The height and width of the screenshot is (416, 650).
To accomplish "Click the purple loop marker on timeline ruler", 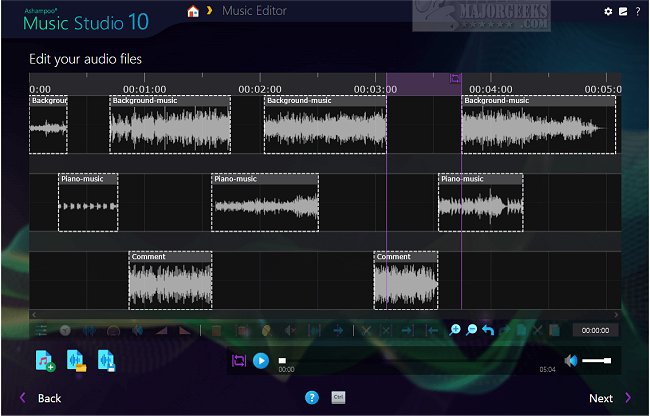I will (455, 78).
